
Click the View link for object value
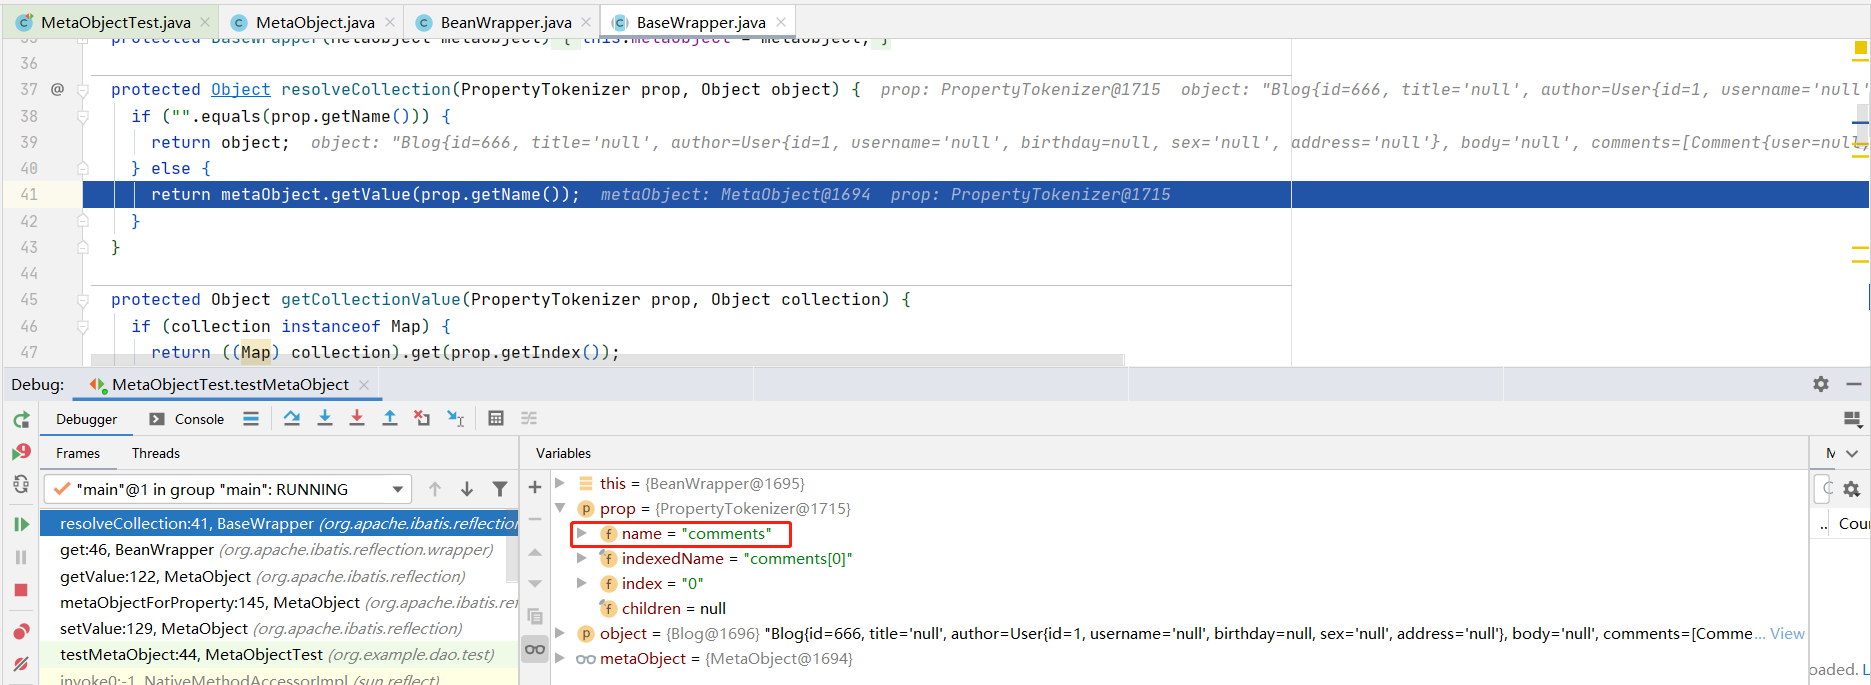[1787, 633]
